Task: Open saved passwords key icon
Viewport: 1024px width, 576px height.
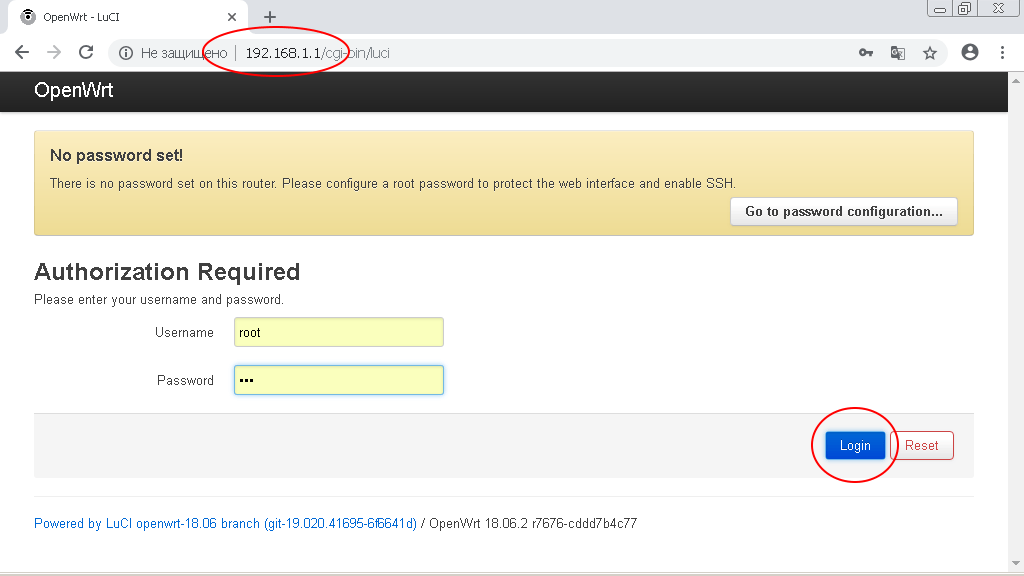Action: [x=866, y=53]
